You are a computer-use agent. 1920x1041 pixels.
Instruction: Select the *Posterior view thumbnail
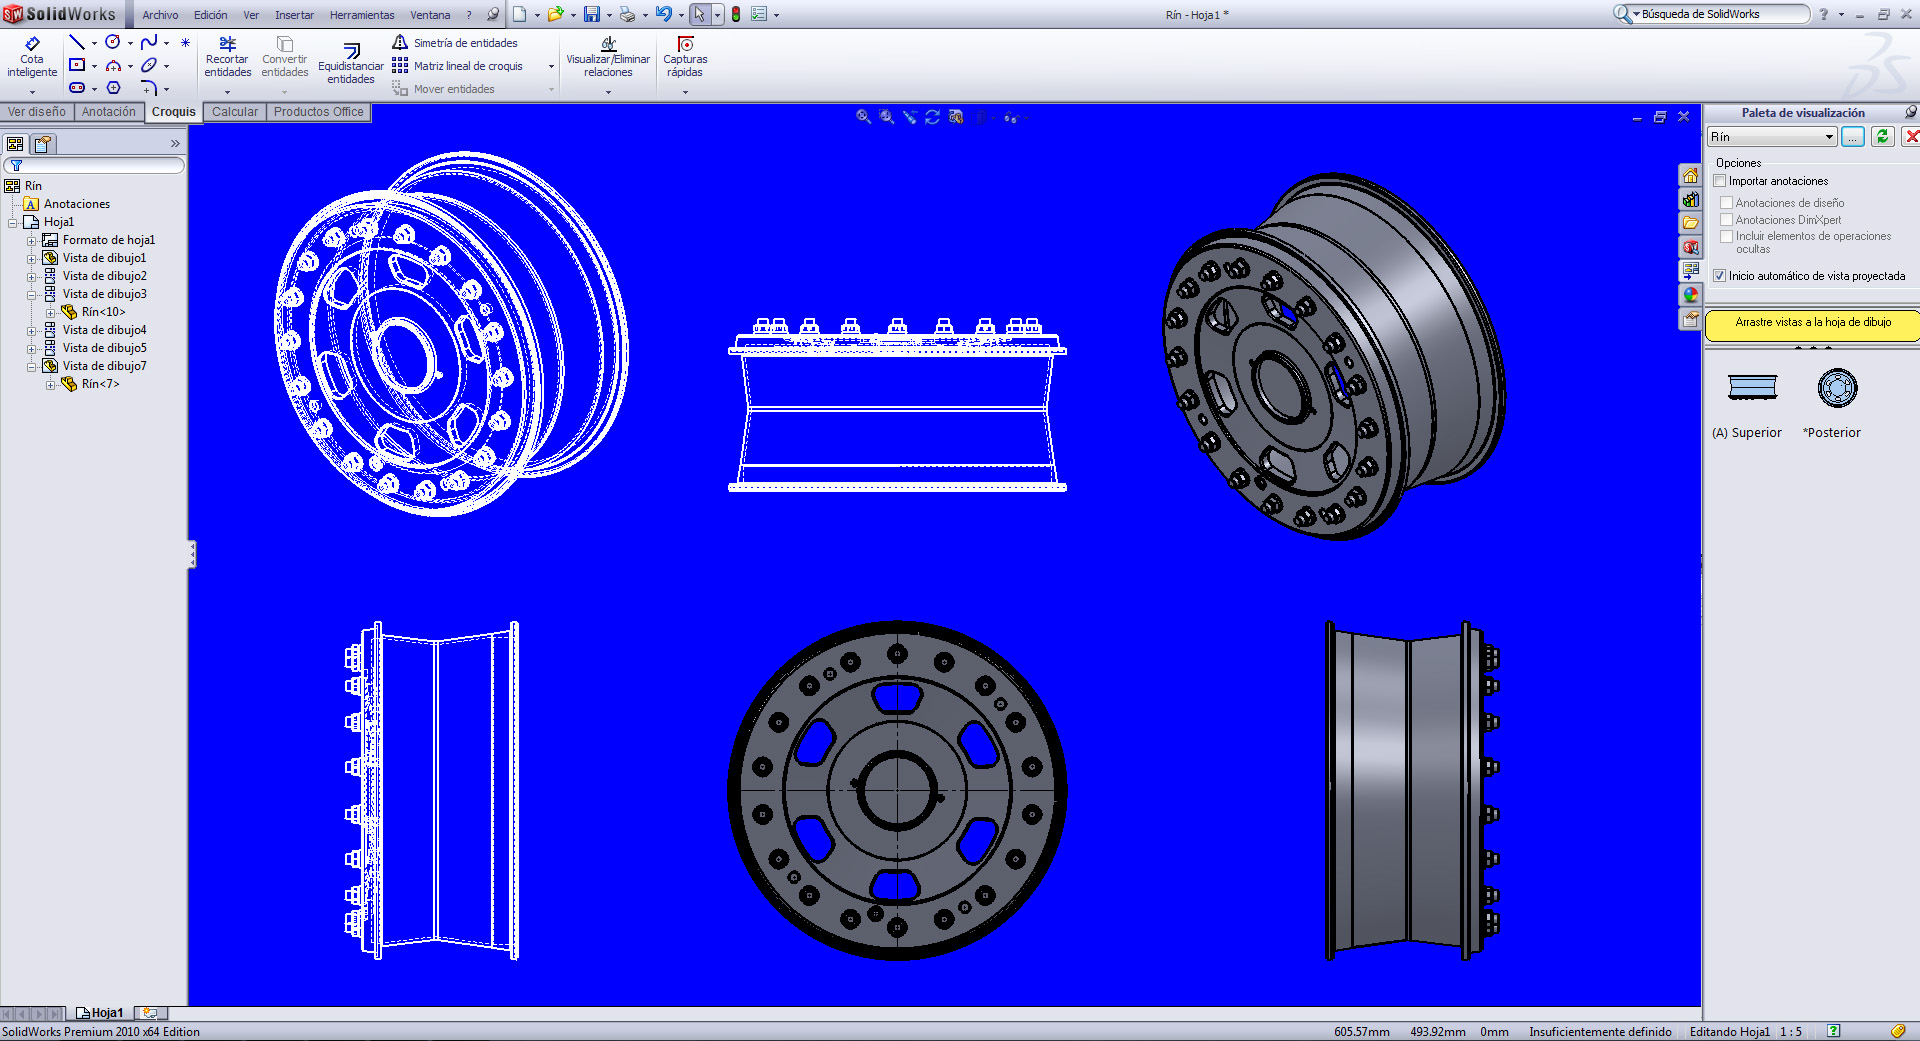(1837, 388)
